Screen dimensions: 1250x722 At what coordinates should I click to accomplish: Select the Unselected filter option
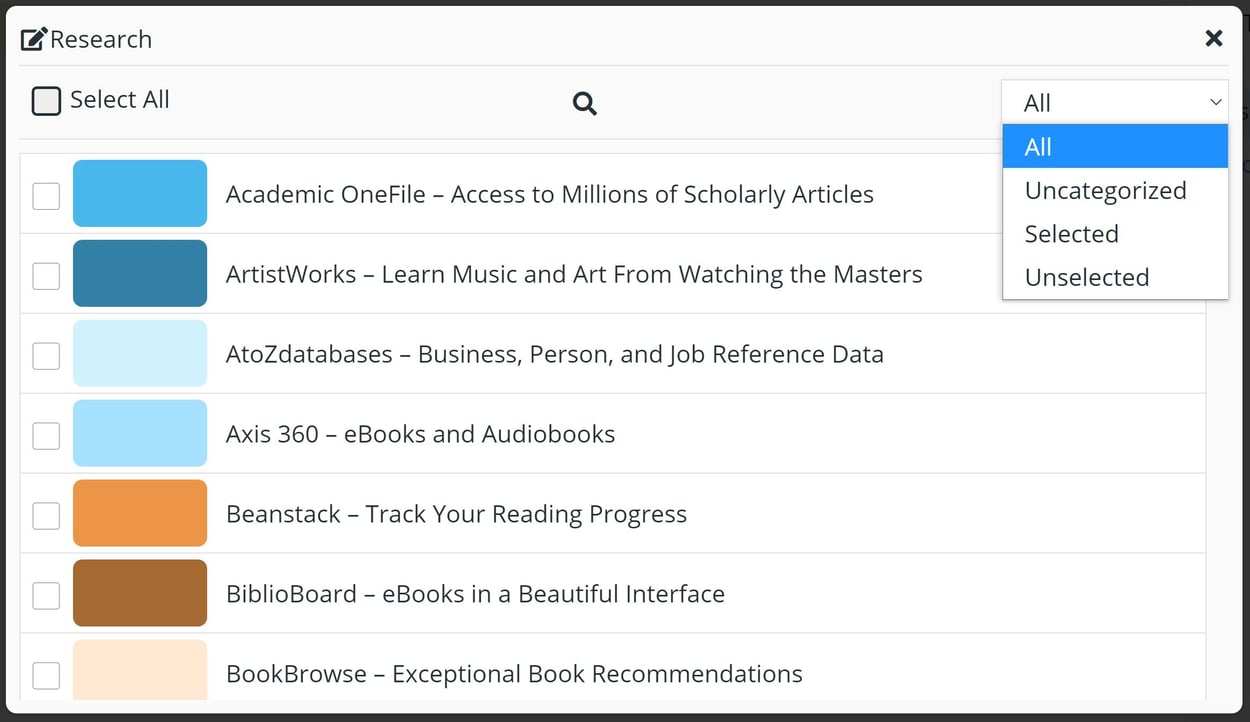(1087, 277)
